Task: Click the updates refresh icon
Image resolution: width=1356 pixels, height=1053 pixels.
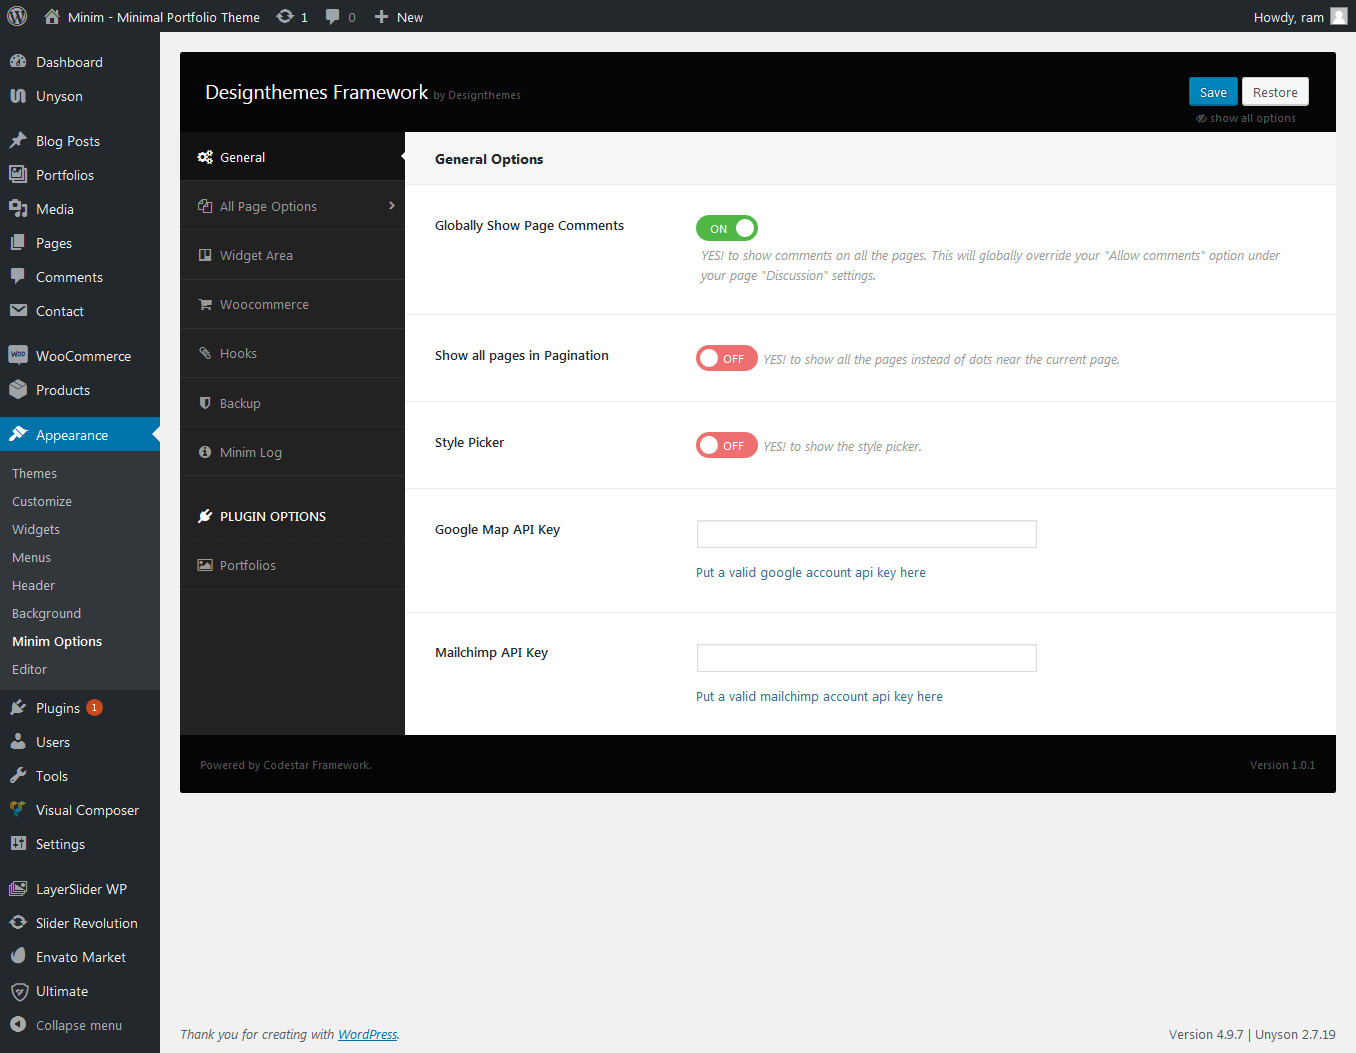Action: click(285, 16)
